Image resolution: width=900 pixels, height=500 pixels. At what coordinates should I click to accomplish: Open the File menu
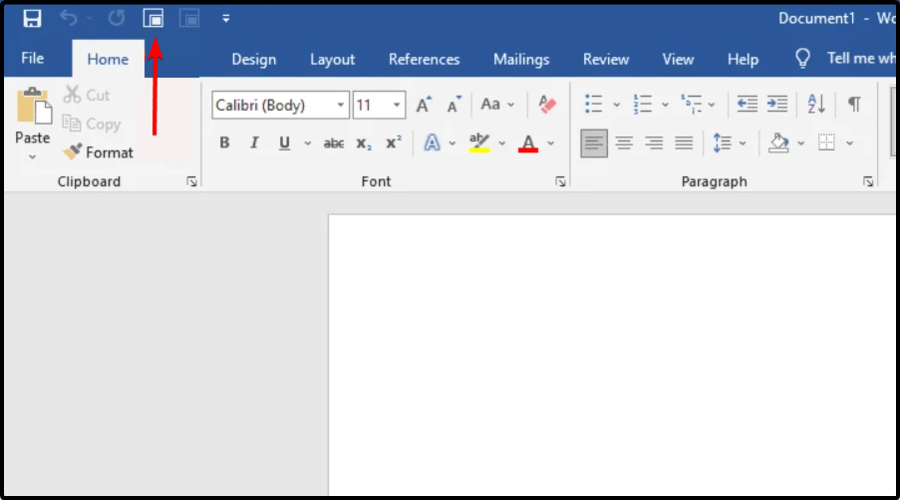[x=33, y=59]
